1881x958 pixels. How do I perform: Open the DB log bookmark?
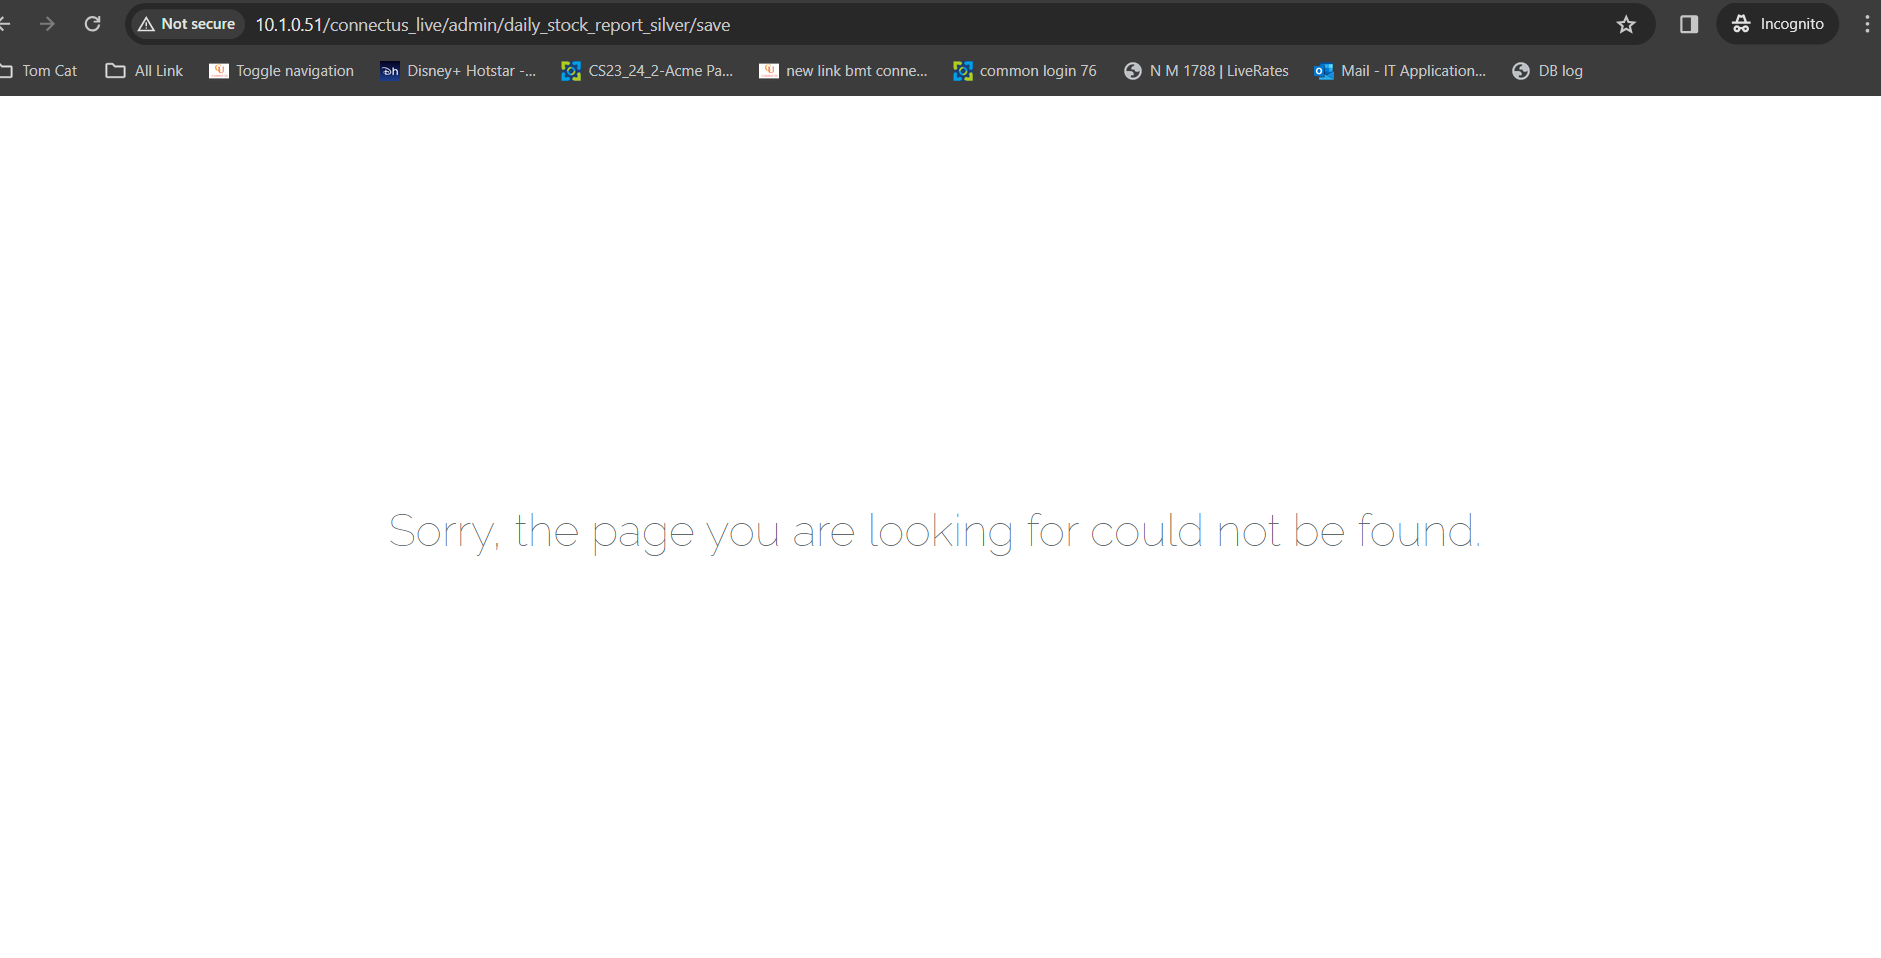[1548, 71]
